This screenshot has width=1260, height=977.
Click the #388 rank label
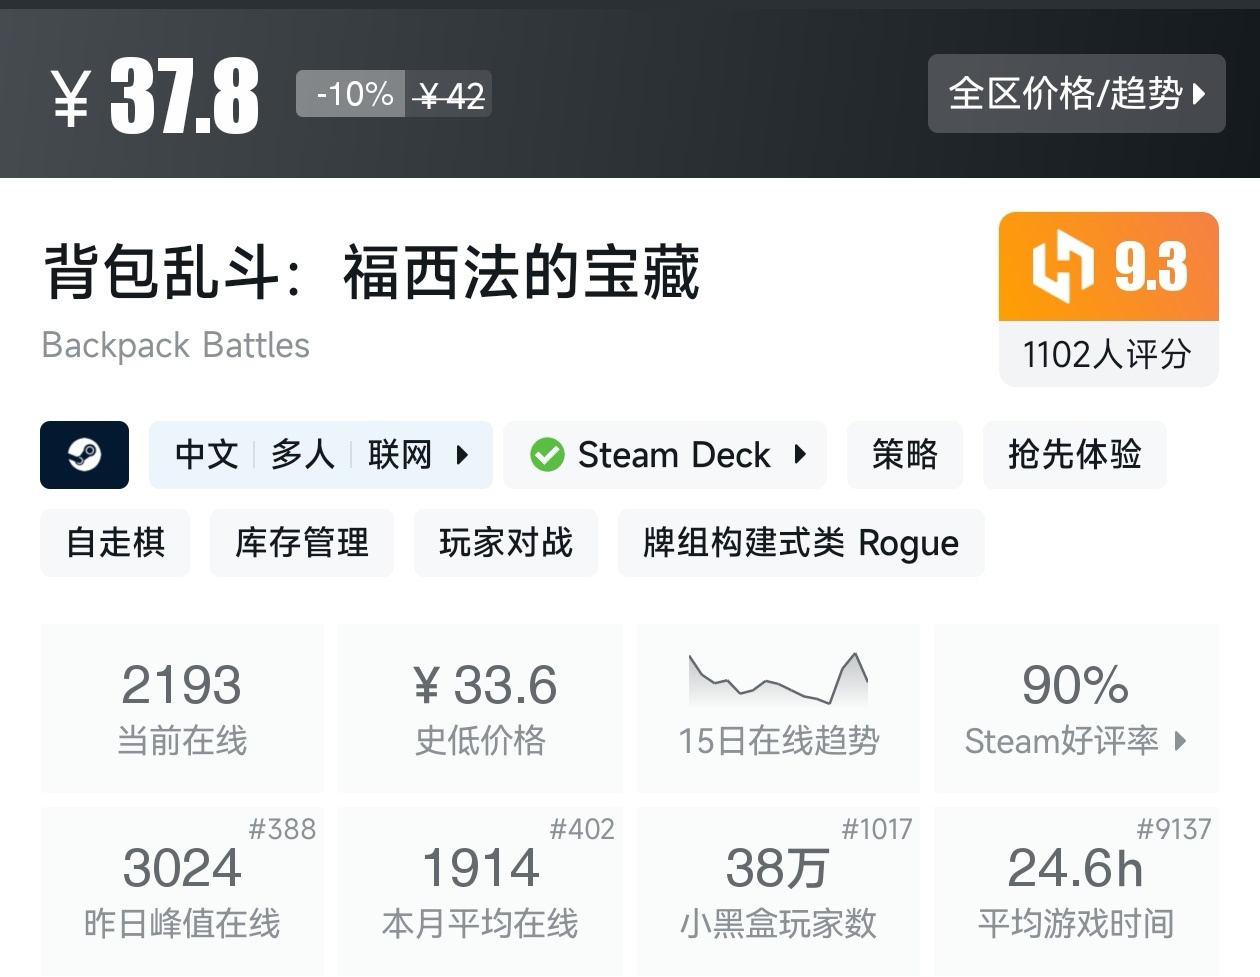(282, 829)
